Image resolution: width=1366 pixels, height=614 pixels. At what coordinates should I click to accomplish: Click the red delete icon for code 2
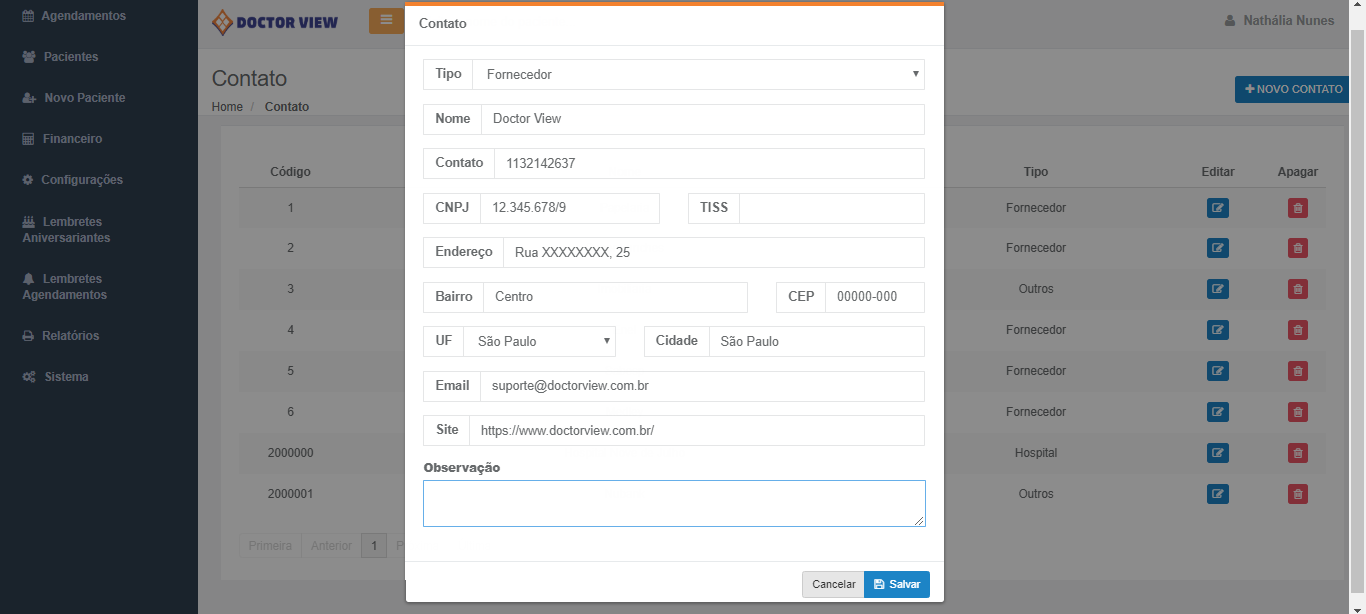1297,248
